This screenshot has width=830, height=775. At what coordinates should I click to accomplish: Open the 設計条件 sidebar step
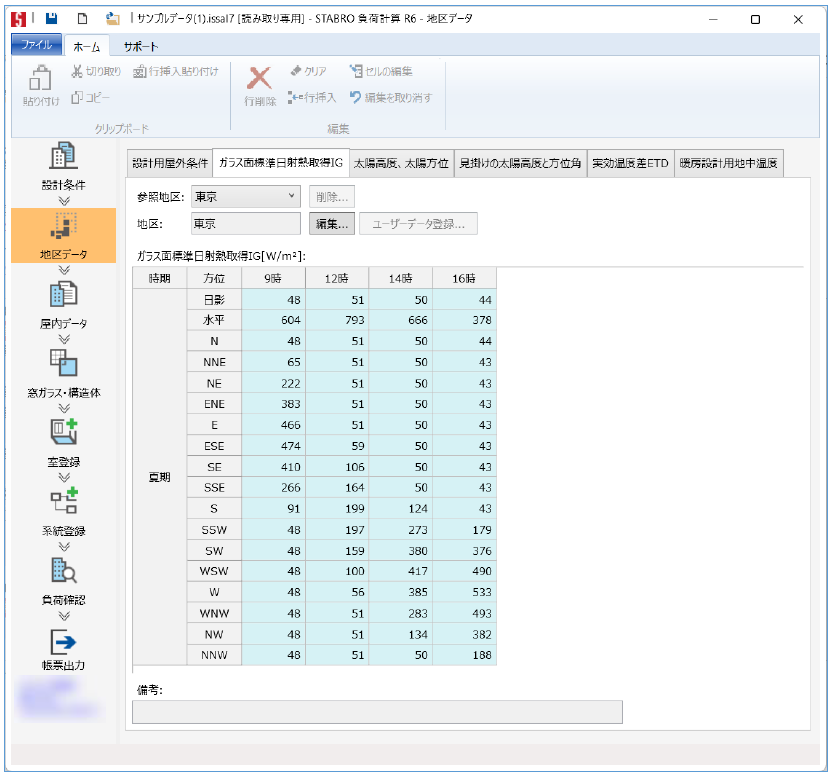pyautogui.click(x=64, y=165)
